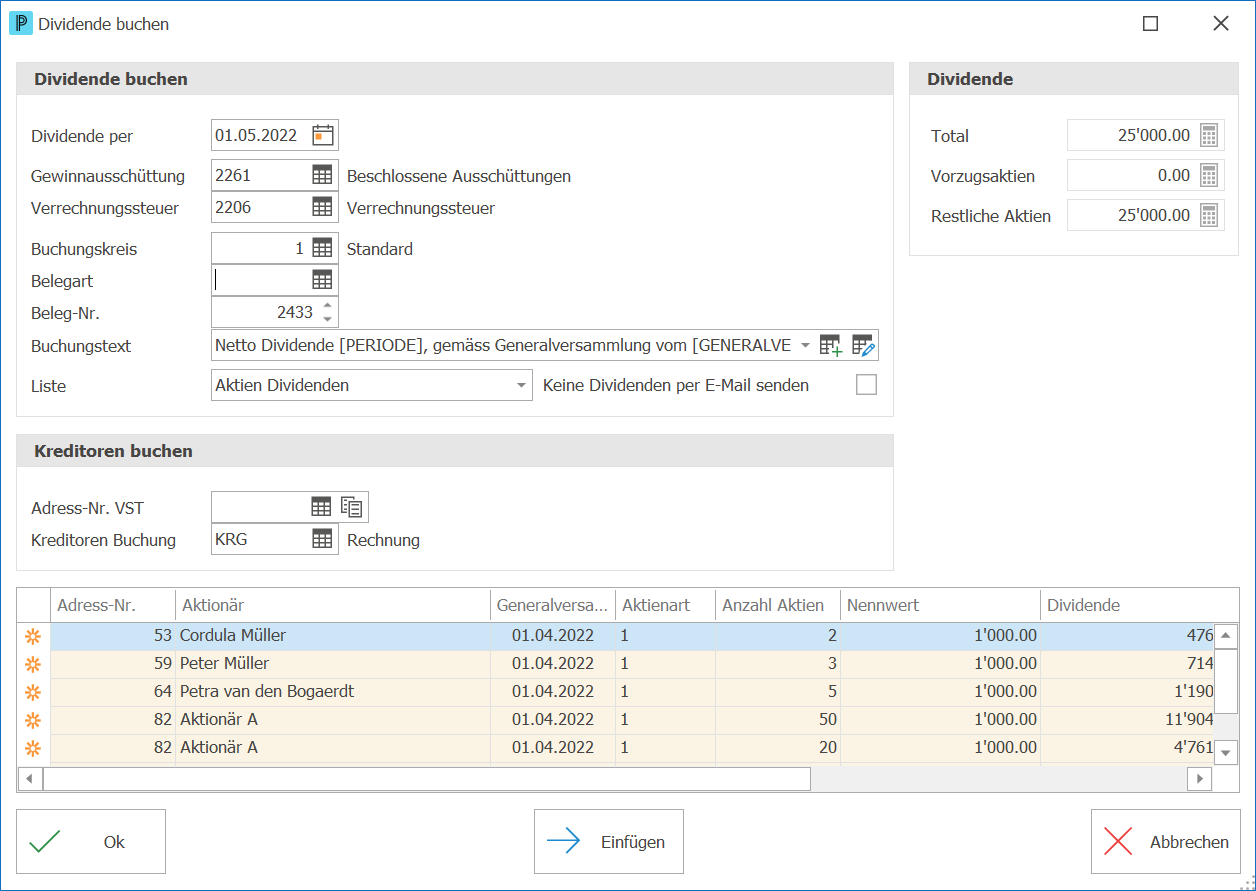Click the Adress-Nr. VST input field
The image size is (1256, 891).
click(x=260, y=507)
